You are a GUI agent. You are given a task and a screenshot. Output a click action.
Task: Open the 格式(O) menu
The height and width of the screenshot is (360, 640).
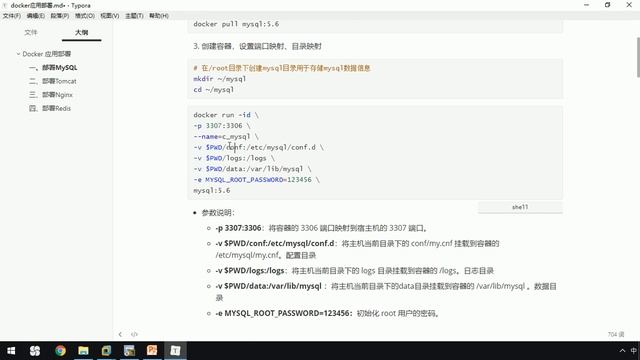pyautogui.click(x=84, y=16)
